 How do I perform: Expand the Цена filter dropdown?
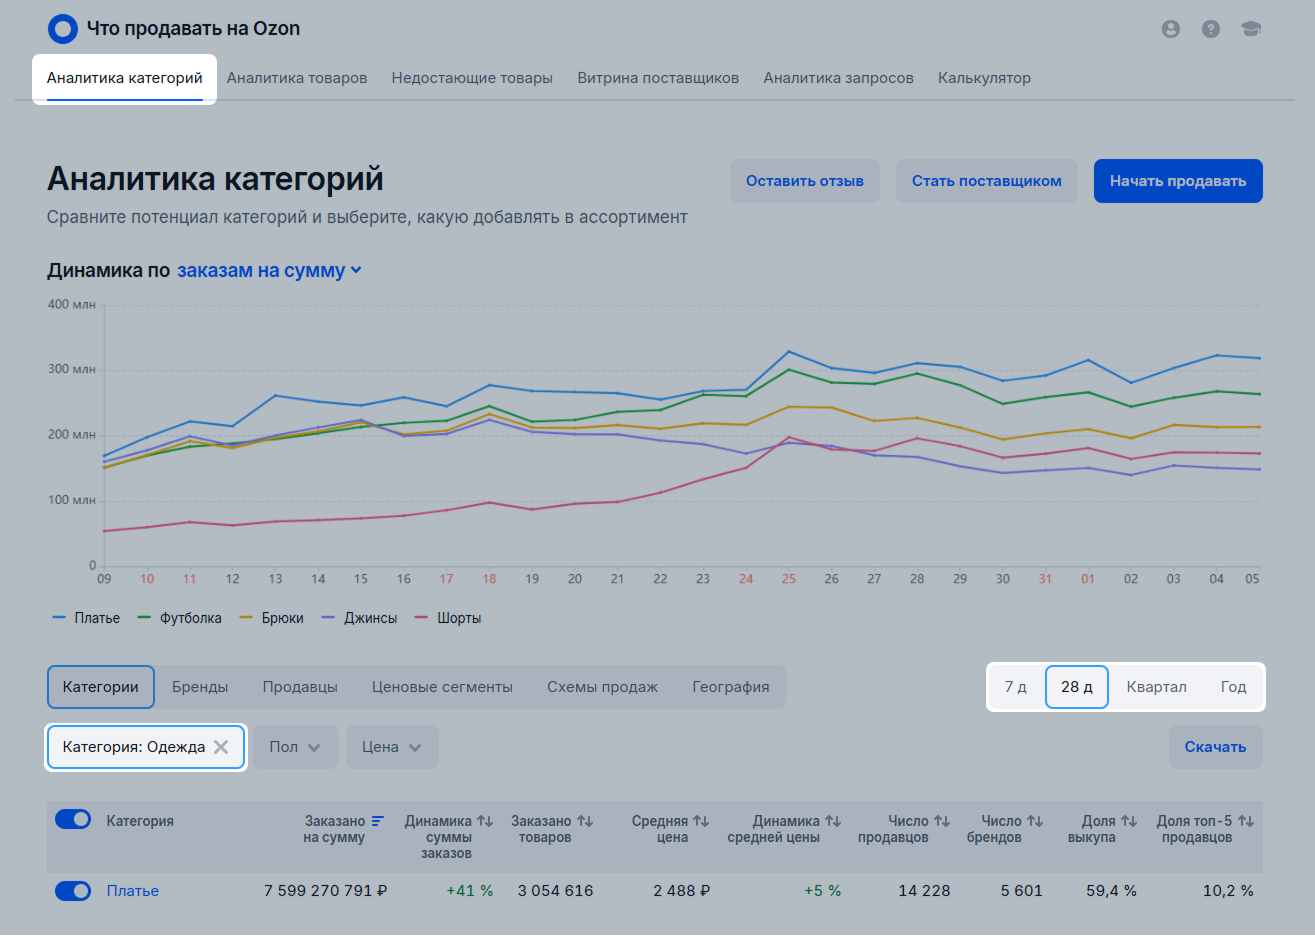pos(392,747)
